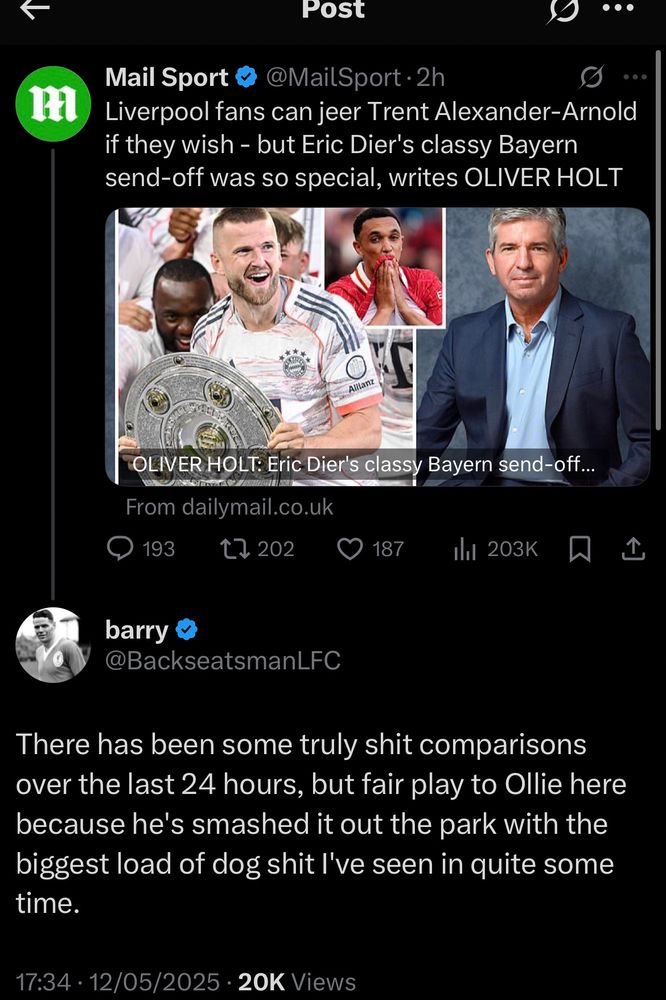The image size is (666, 1000).
Task: Repost the Mail Sport post
Action: [x=257, y=548]
